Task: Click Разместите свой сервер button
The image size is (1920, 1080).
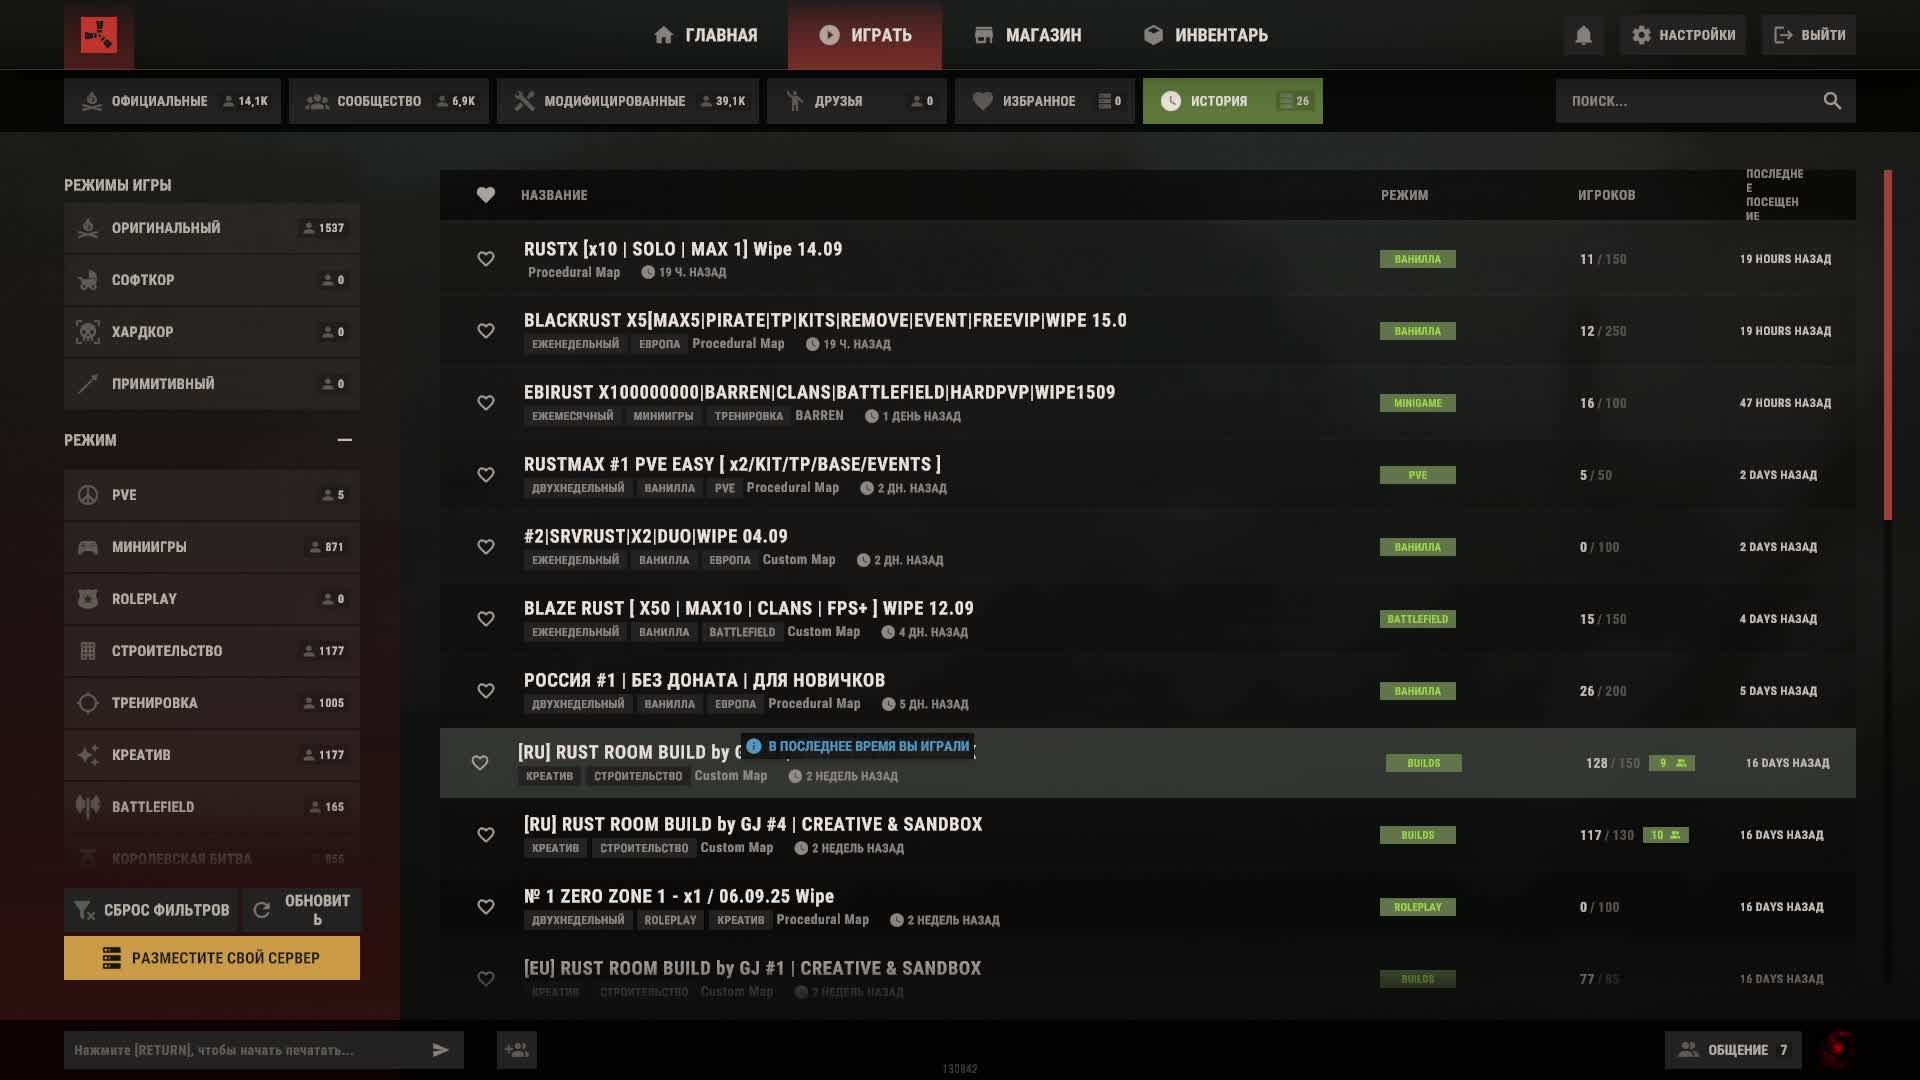Action: point(212,958)
